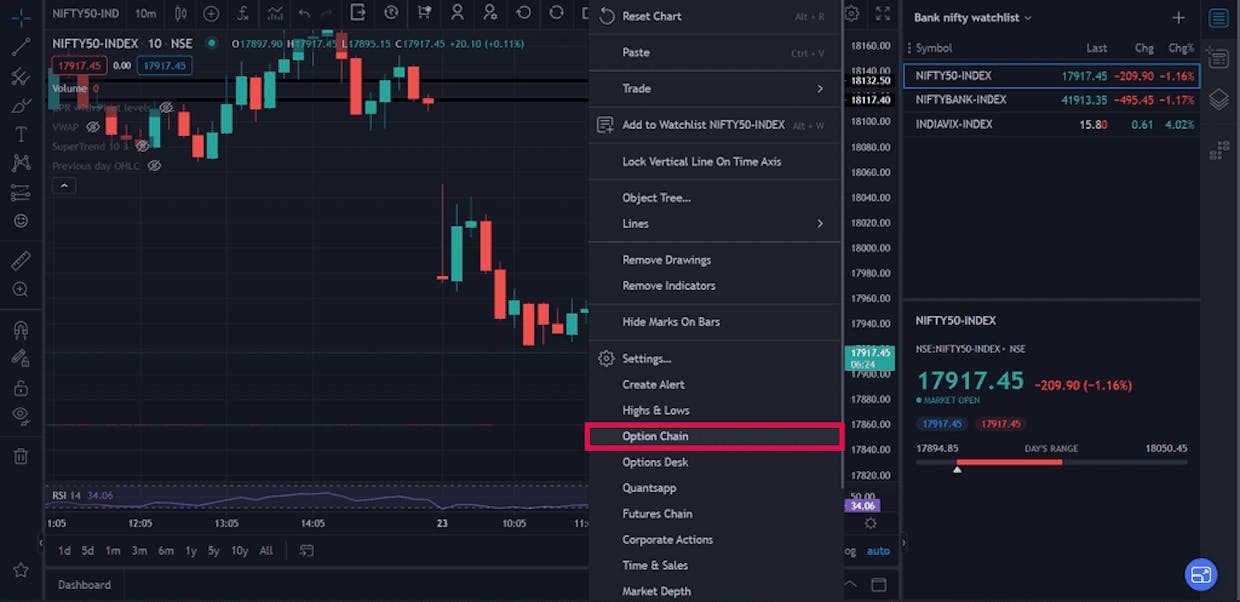Expand the Trade submenu

(x=715, y=88)
